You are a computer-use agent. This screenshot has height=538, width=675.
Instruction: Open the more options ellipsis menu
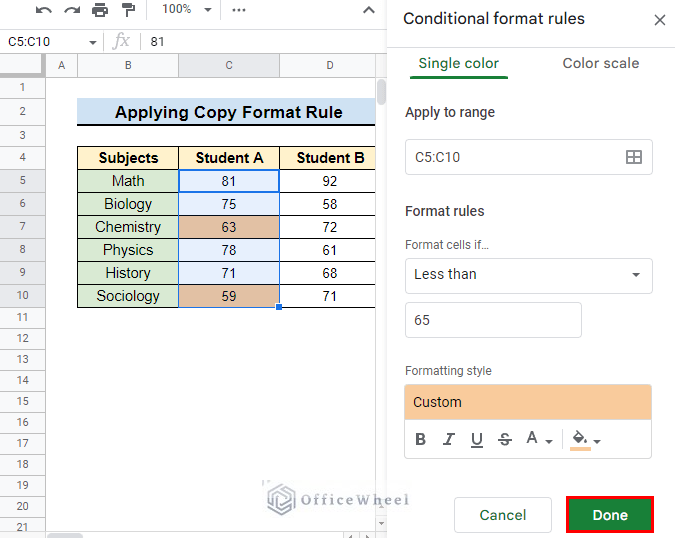238,10
